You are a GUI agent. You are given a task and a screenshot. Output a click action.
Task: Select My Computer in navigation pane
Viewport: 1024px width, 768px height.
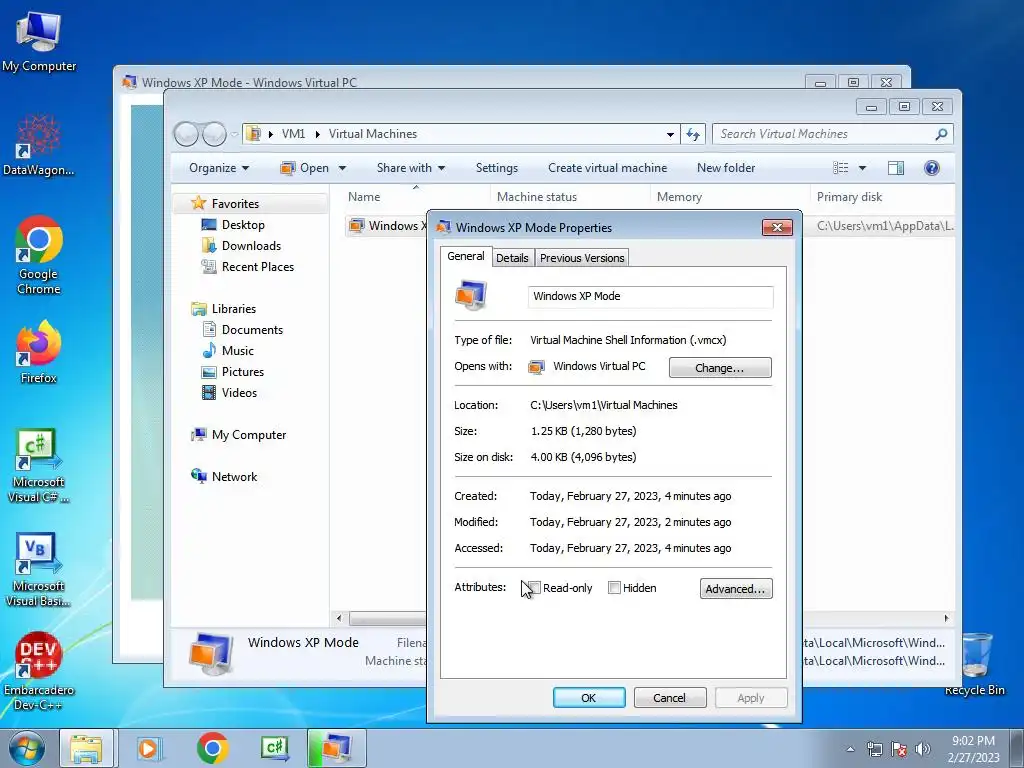coord(248,435)
